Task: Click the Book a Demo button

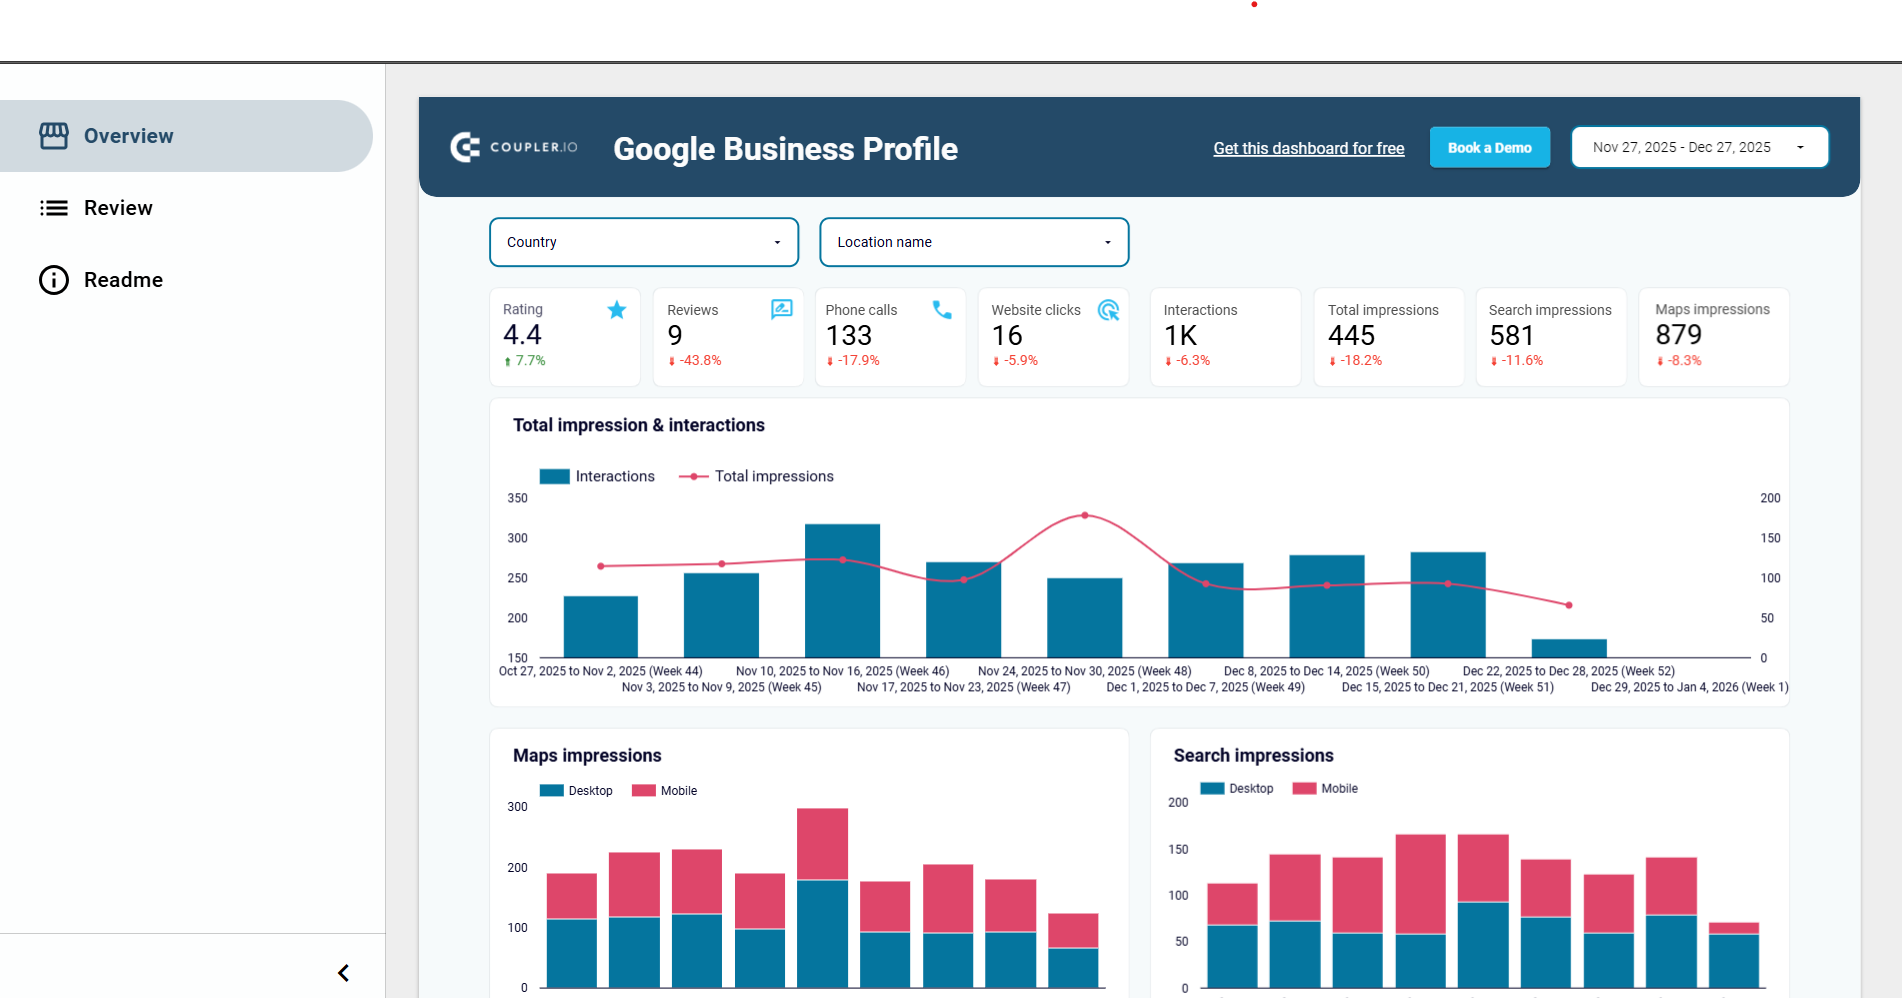Action: click(1489, 147)
